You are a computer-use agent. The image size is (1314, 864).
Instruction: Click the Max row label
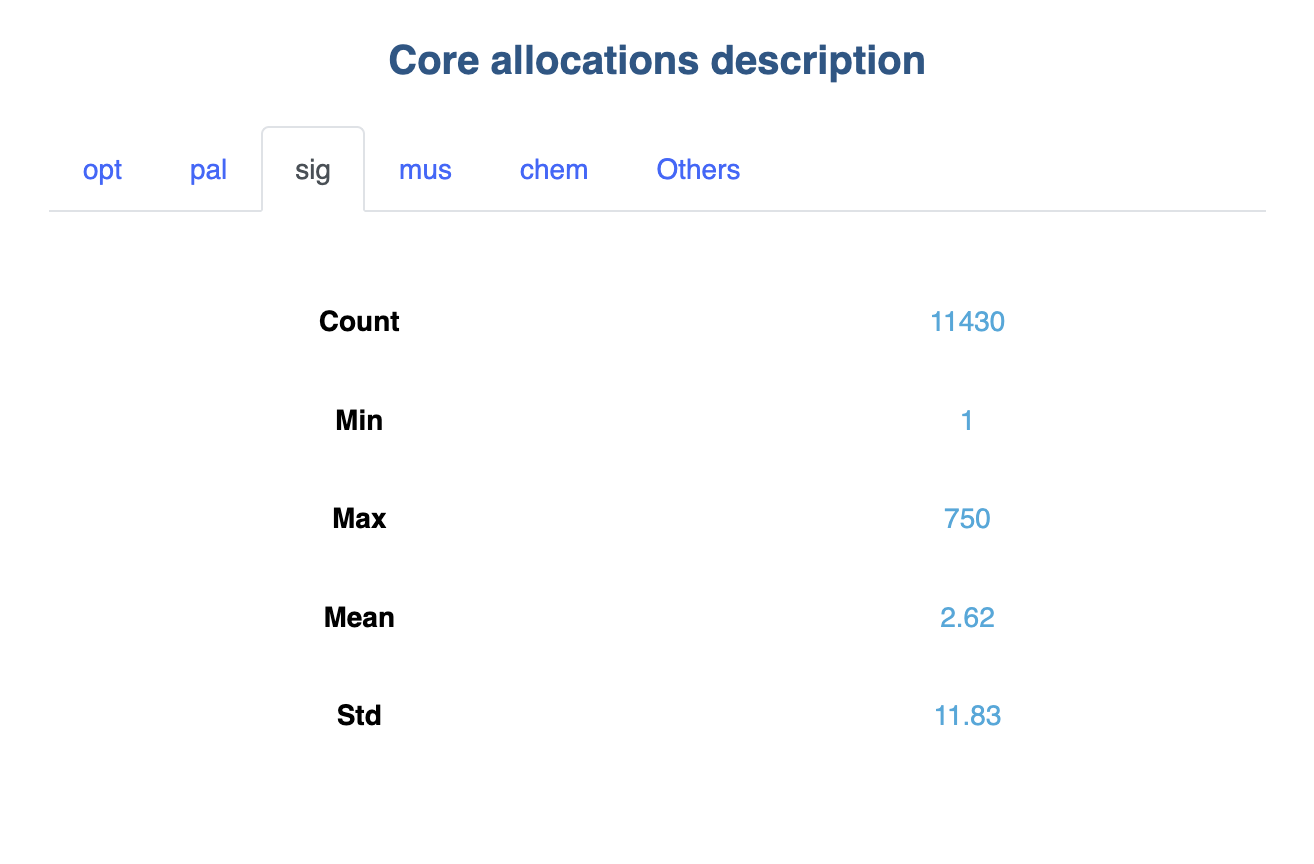click(x=359, y=519)
